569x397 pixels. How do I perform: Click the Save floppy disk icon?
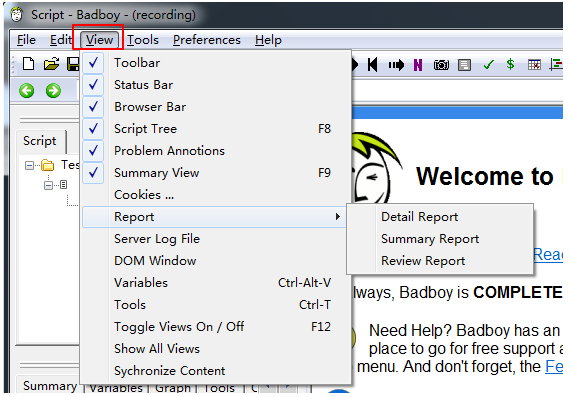pyautogui.click(x=73, y=64)
